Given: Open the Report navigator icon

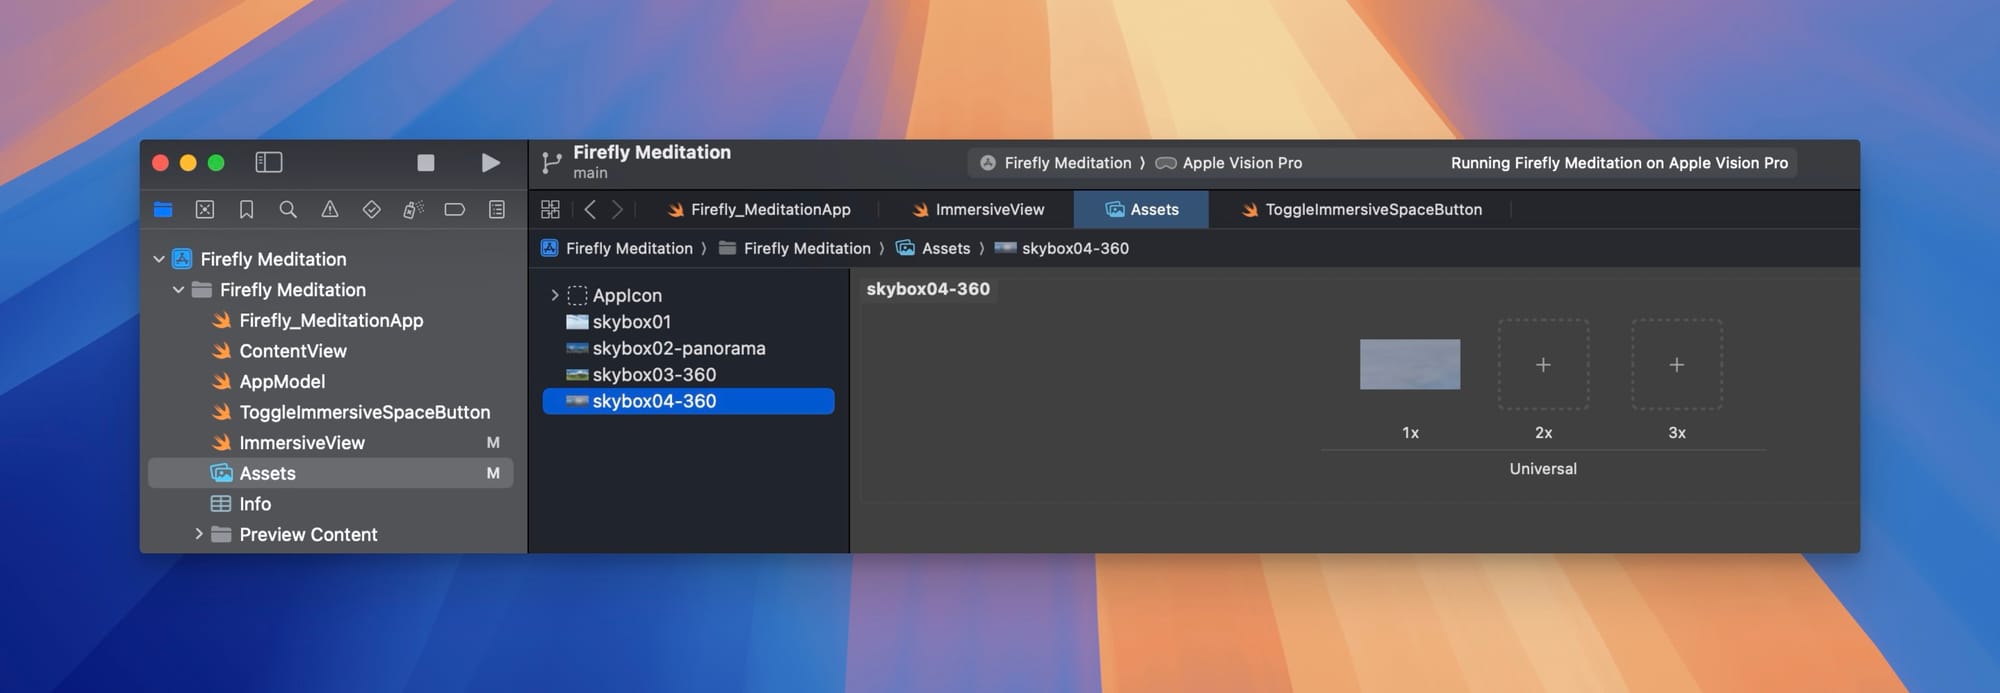Looking at the screenshot, I should (x=496, y=209).
